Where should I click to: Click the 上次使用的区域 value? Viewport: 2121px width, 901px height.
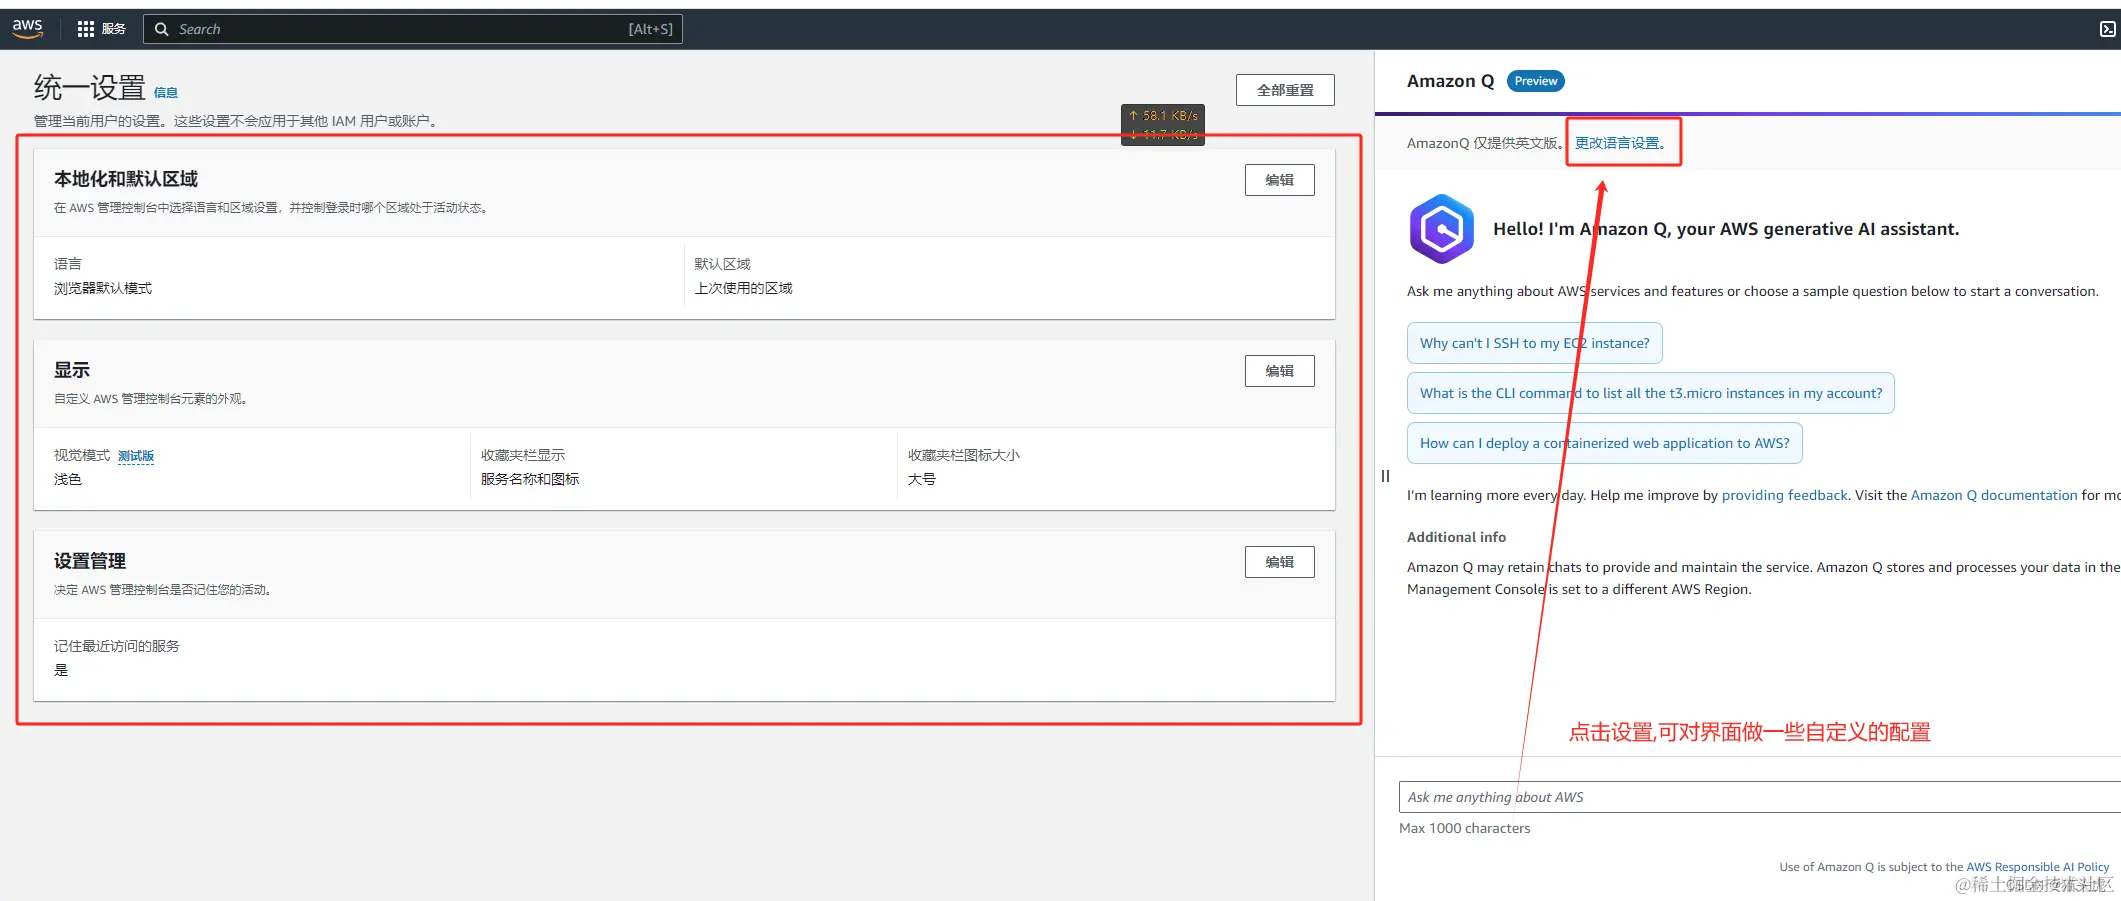tap(743, 288)
